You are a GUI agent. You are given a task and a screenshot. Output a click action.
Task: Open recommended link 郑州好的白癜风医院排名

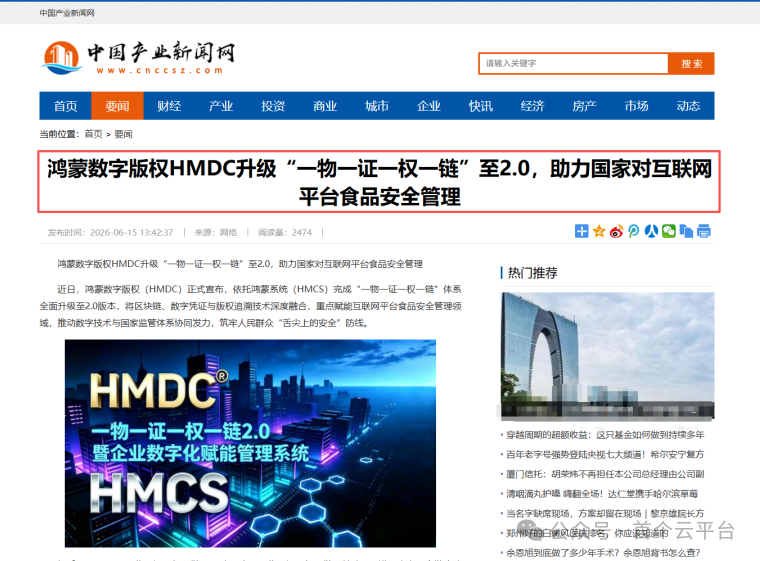[x=587, y=533]
